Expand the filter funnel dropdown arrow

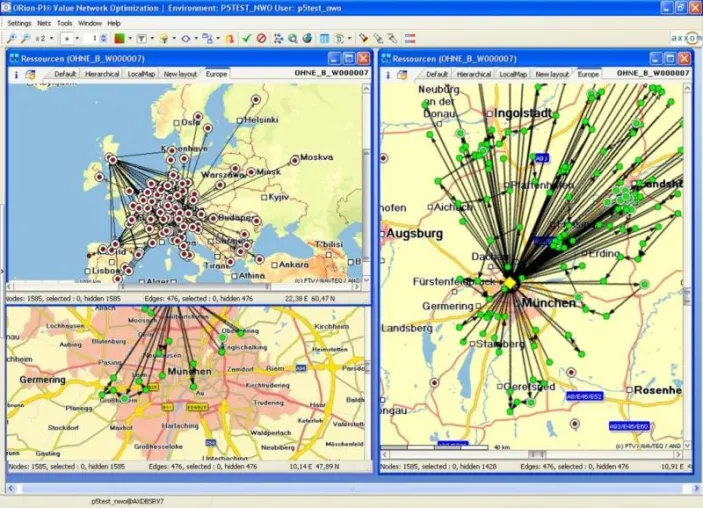(152, 39)
